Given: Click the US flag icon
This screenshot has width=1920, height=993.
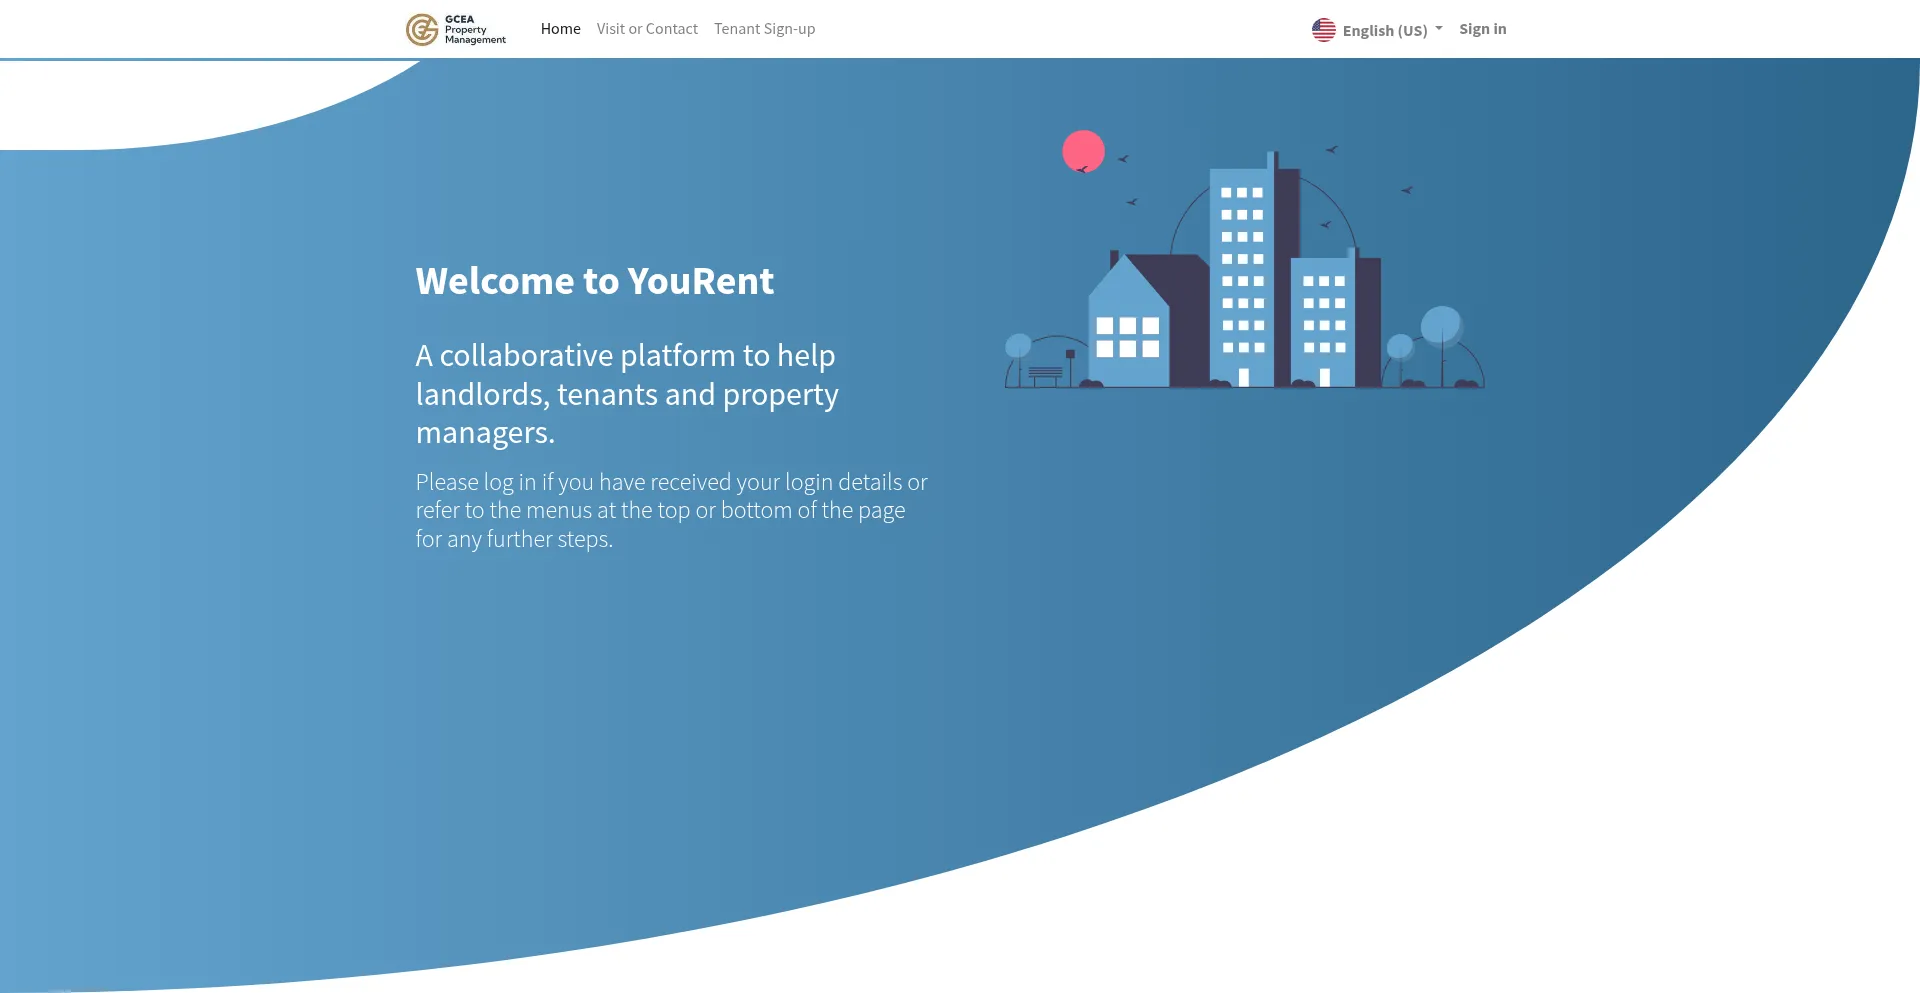Looking at the screenshot, I should (1323, 30).
